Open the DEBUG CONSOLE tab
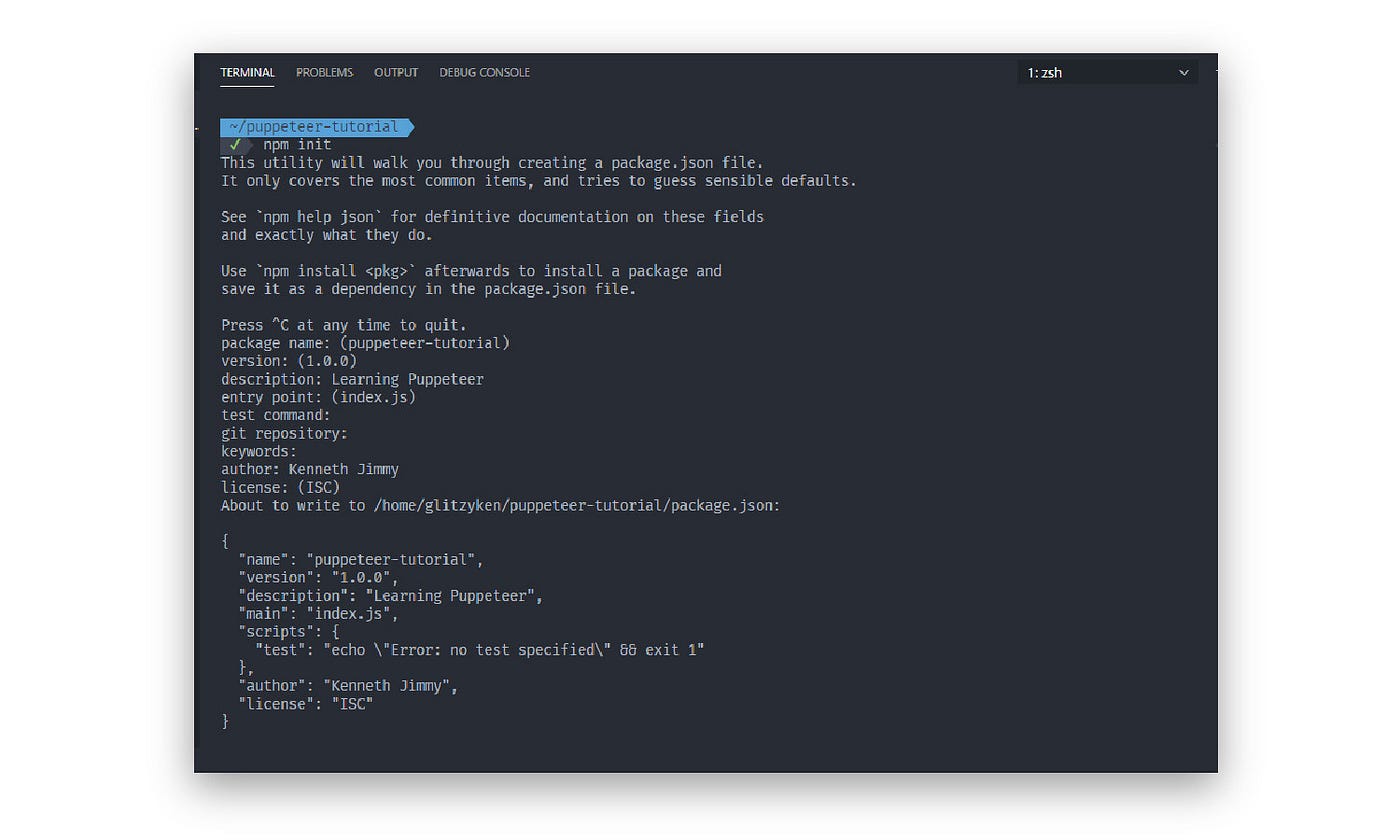The image size is (1400, 840). (x=484, y=73)
